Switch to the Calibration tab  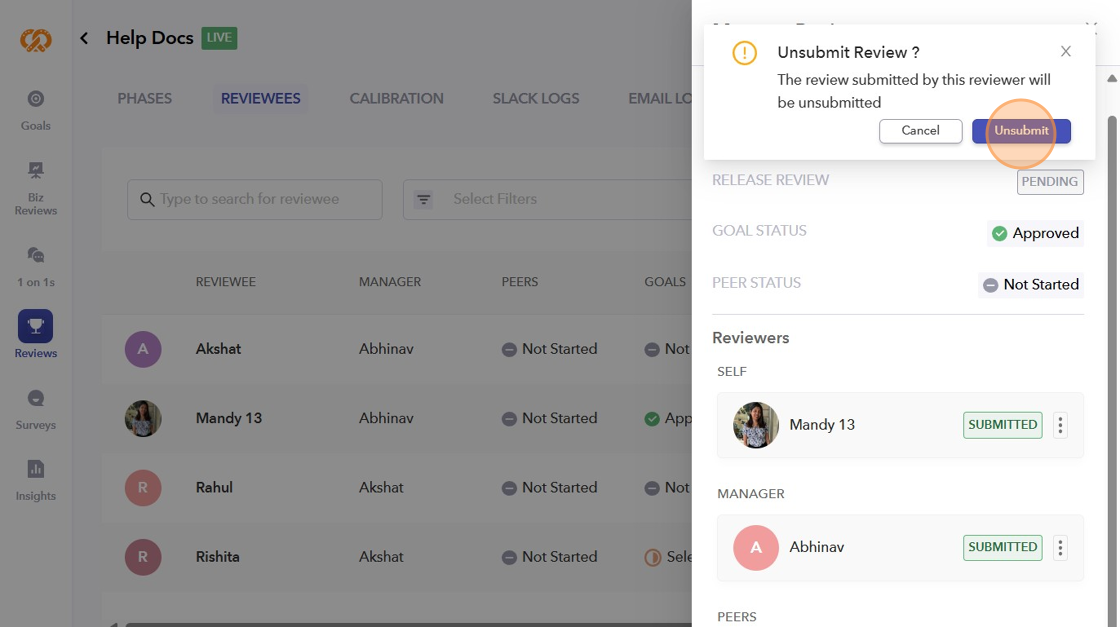396,98
